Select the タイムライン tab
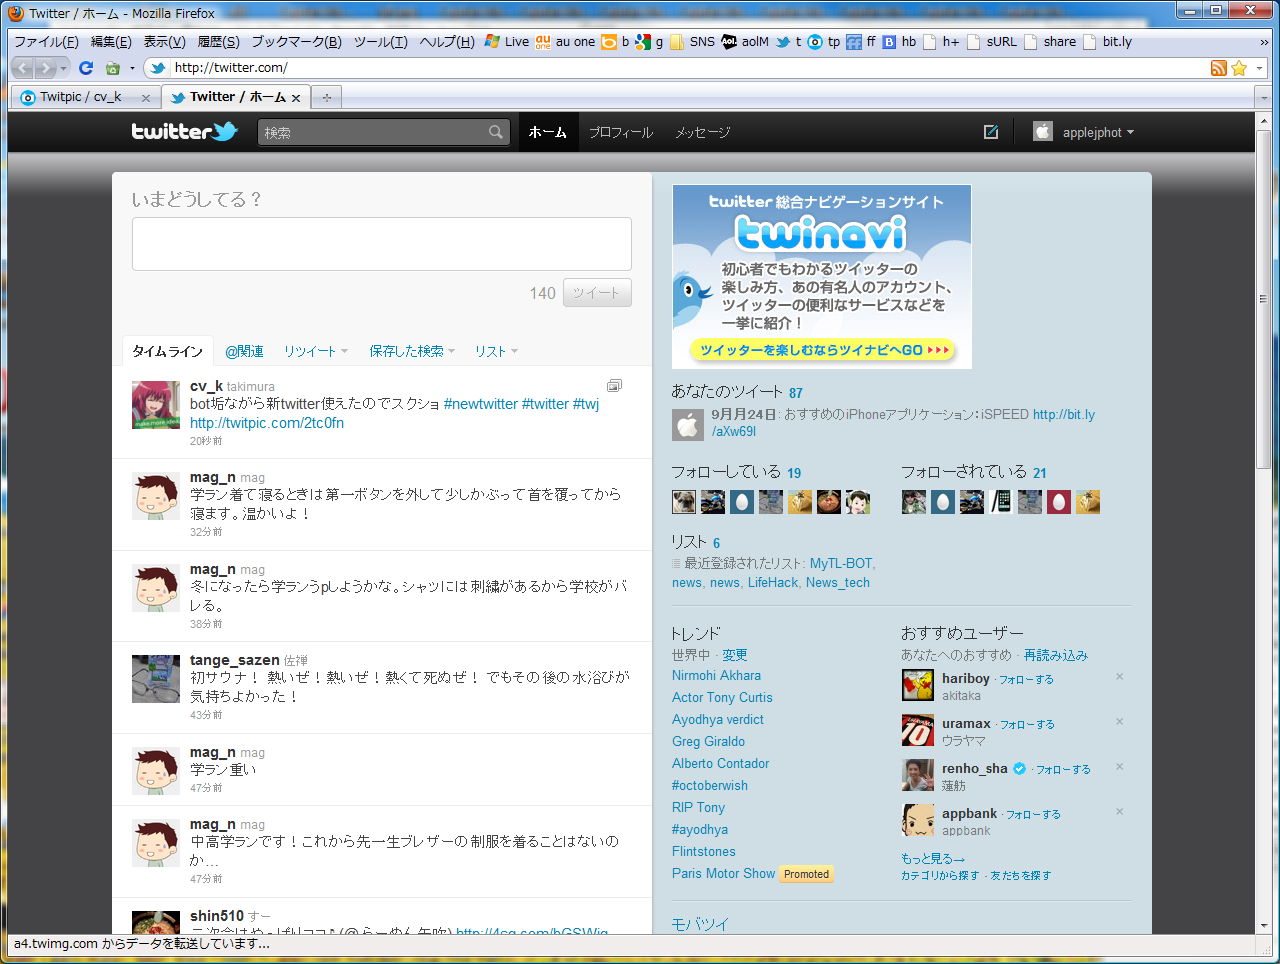The height and width of the screenshot is (964, 1280). (x=167, y=351)
